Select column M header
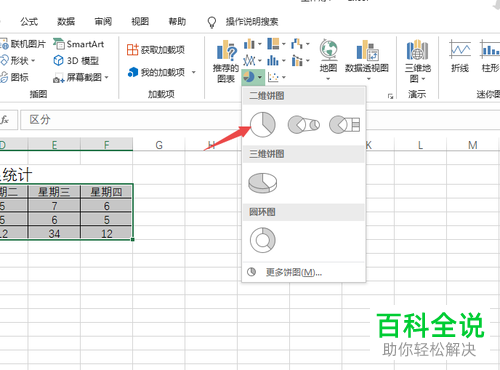Viewport: 500px width, 370px height. (473, 145)
